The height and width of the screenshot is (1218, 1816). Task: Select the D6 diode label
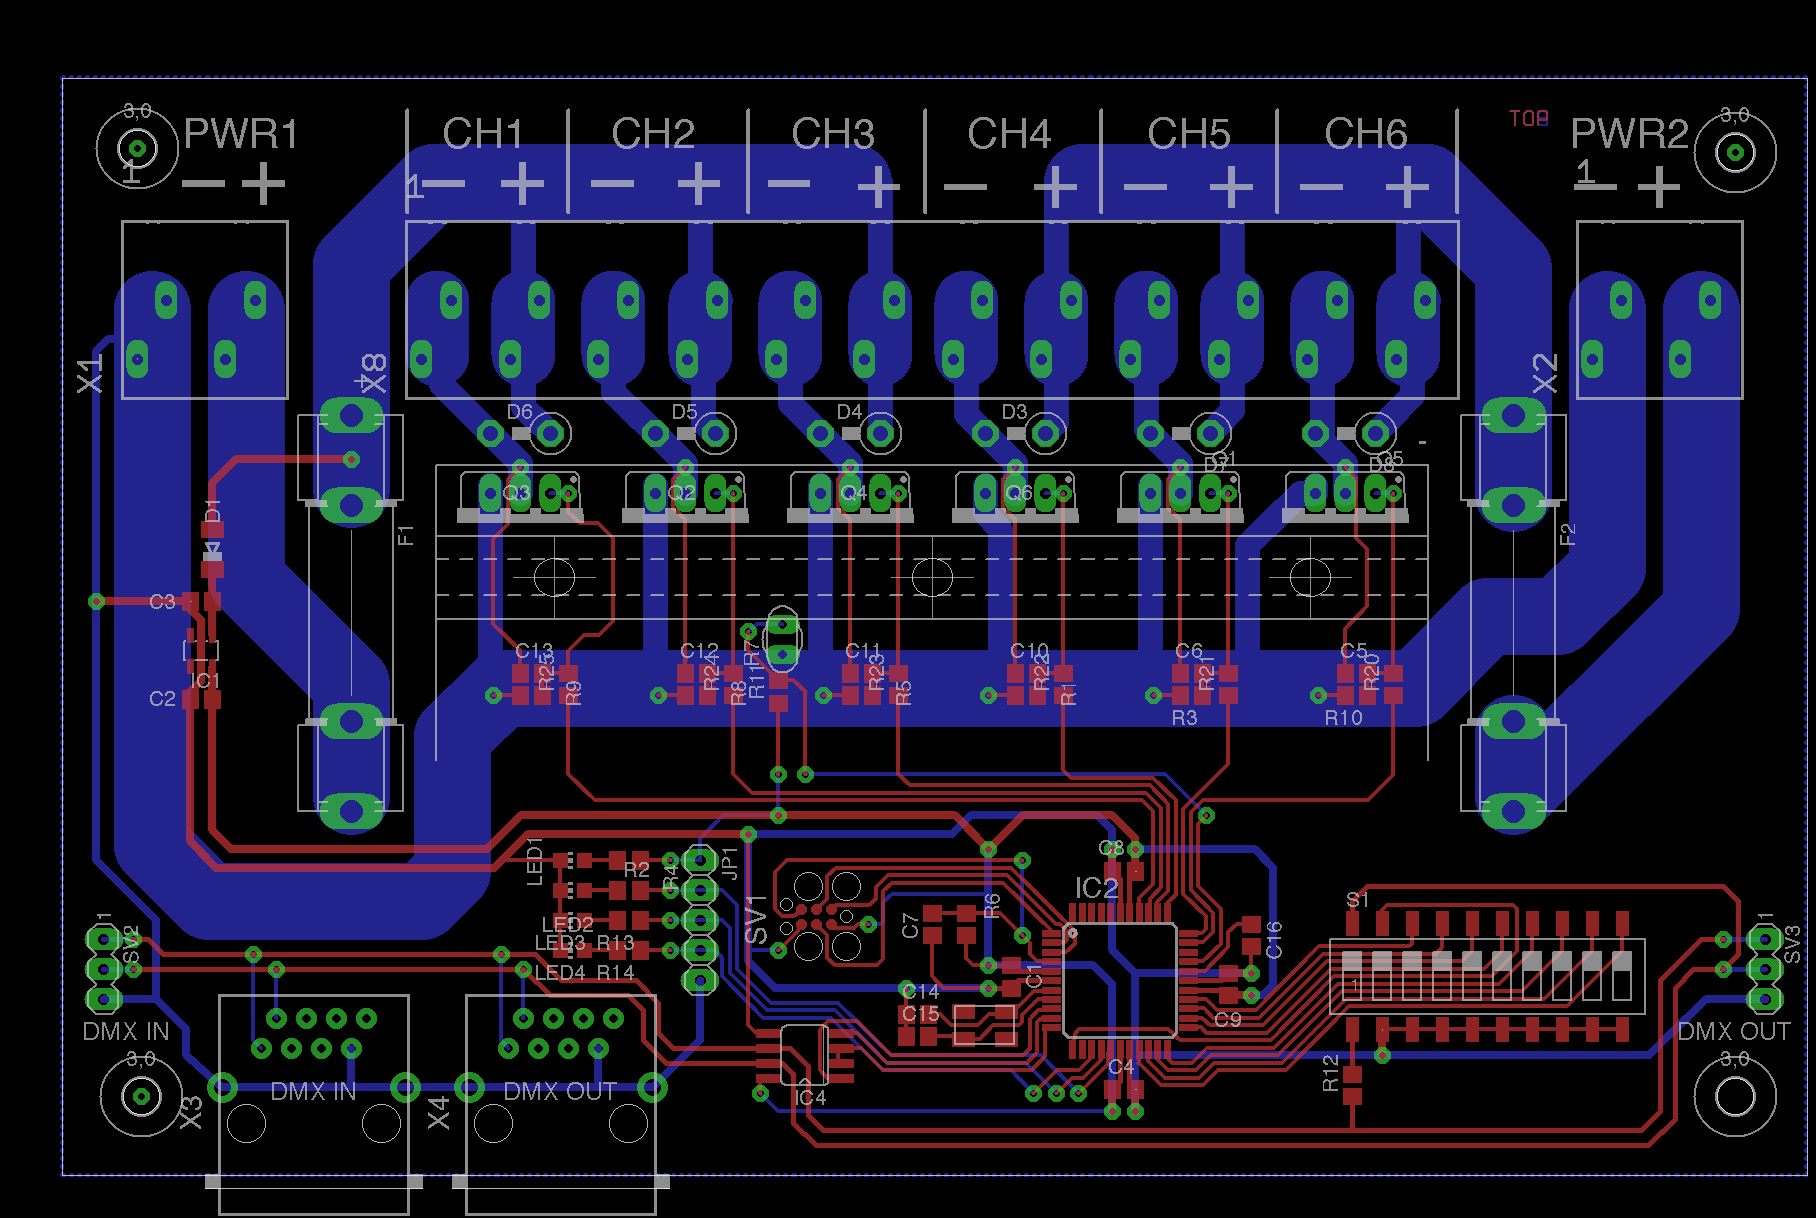coord(519,412)
